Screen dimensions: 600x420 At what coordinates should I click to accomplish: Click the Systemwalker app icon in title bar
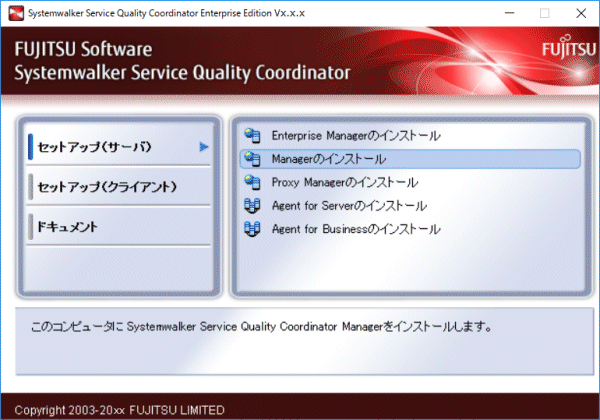(x=16, y=13)
